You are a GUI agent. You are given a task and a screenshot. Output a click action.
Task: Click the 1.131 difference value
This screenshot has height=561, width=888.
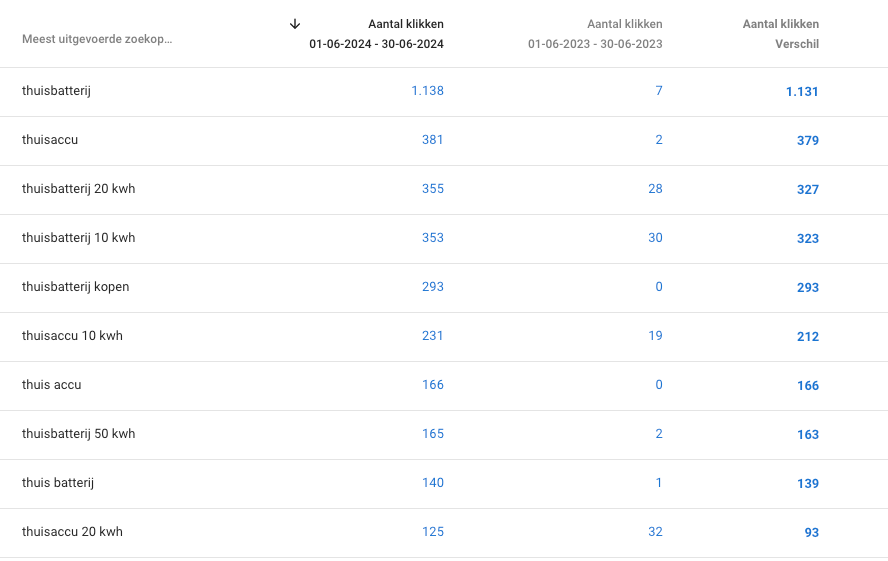pos(802,92)
